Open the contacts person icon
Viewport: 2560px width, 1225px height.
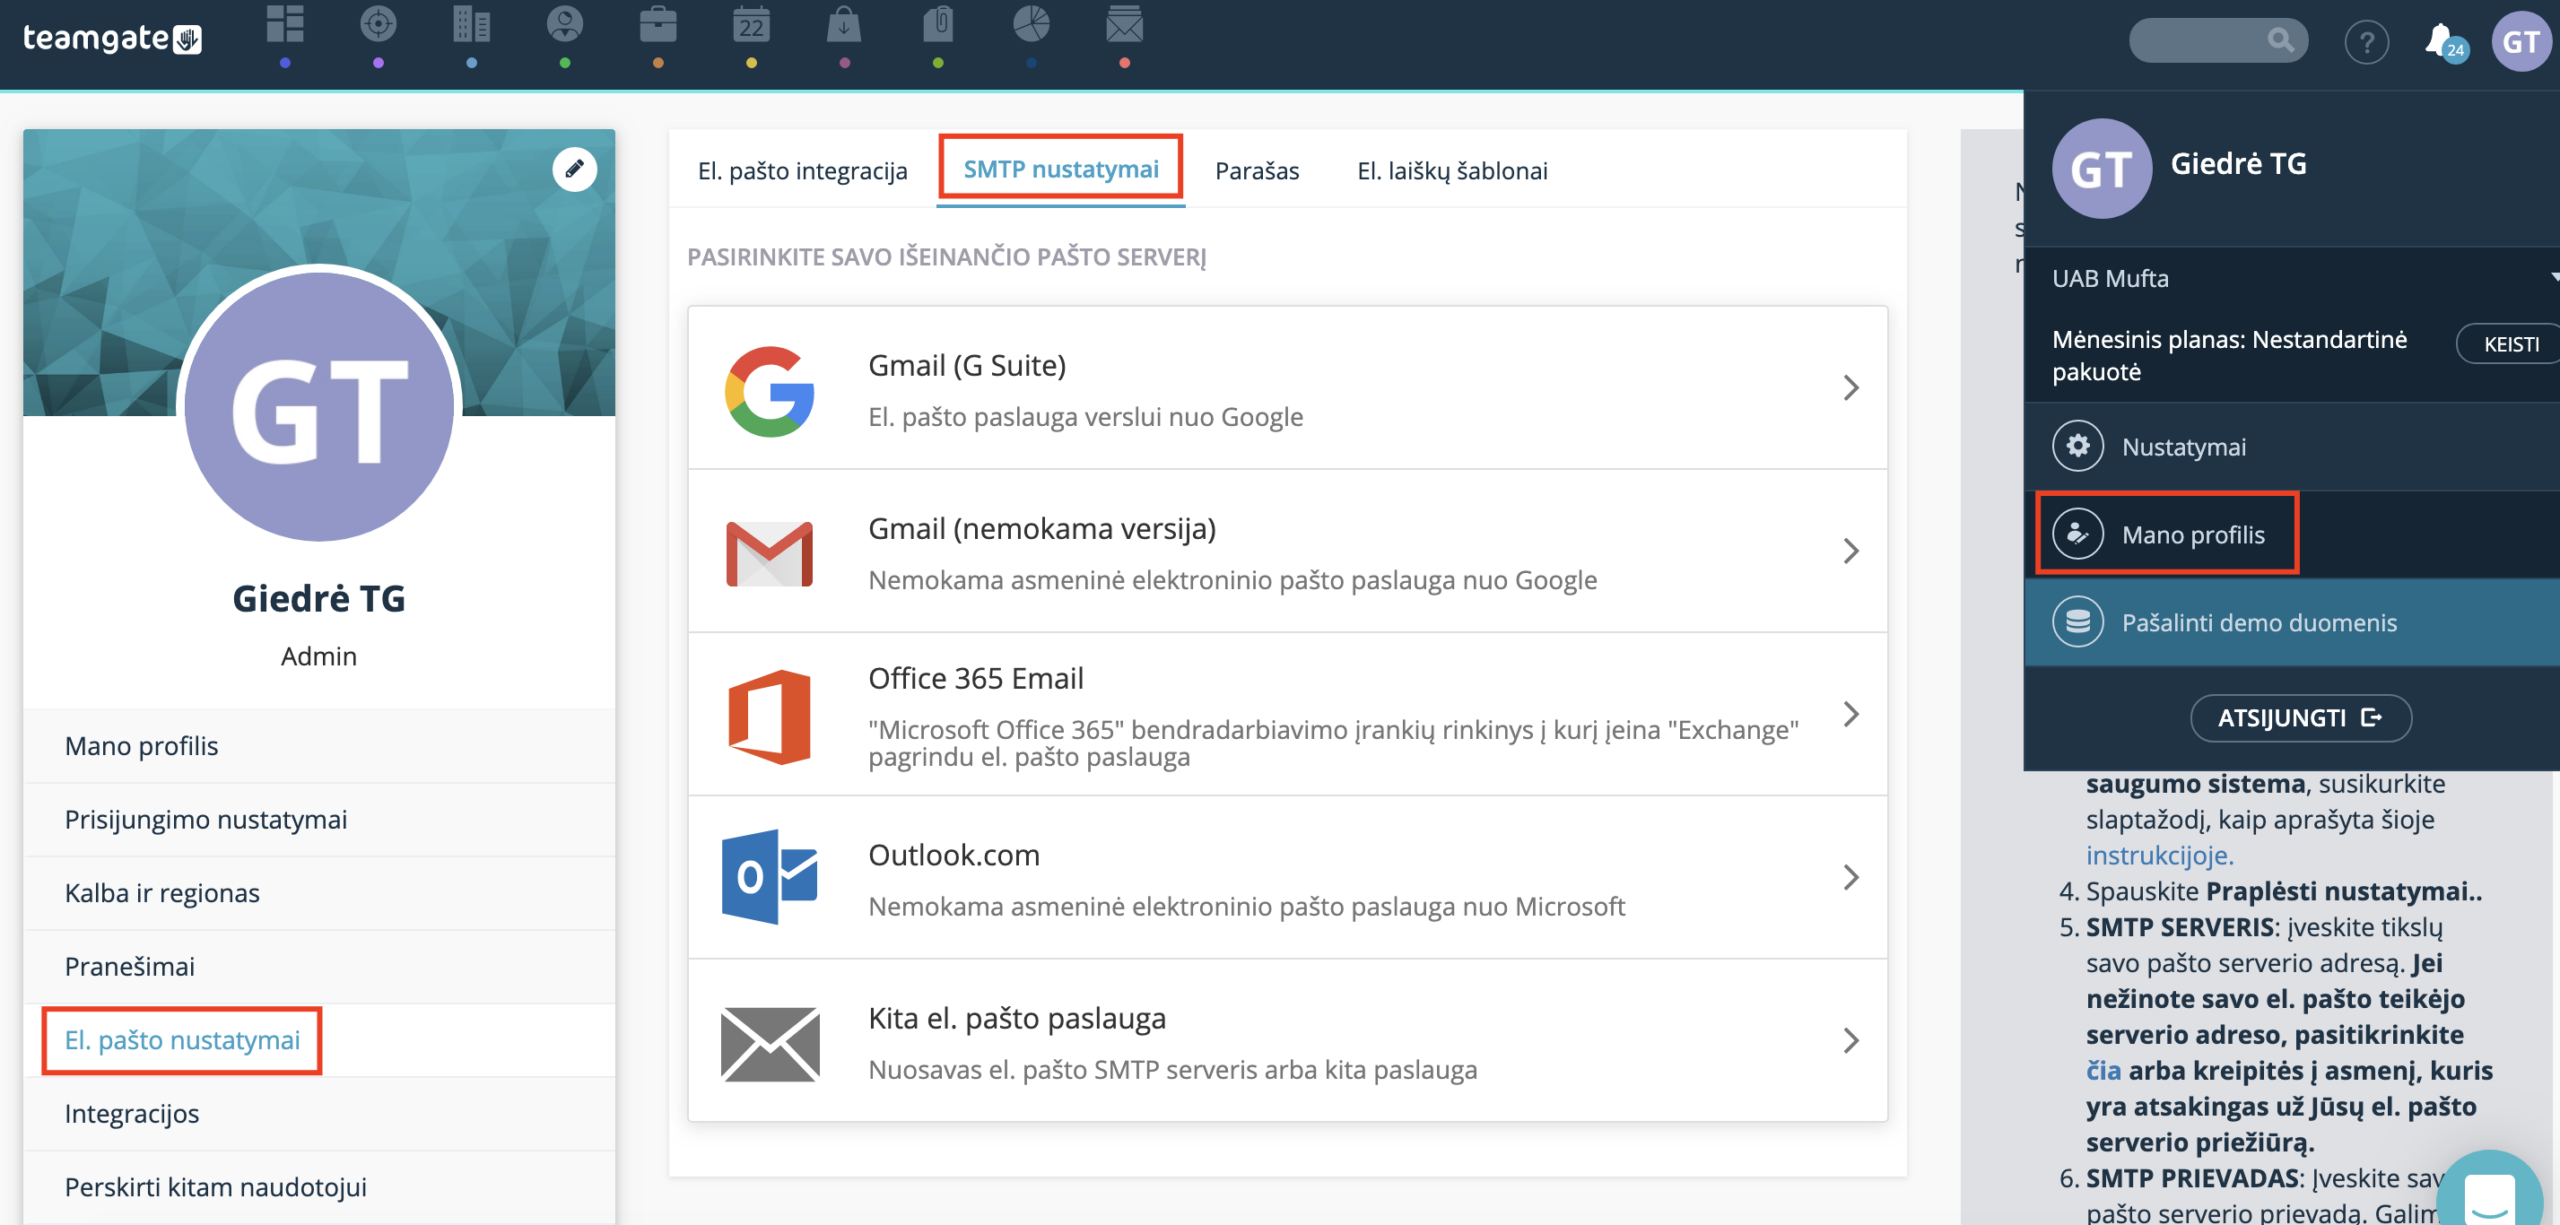[565, 25]
